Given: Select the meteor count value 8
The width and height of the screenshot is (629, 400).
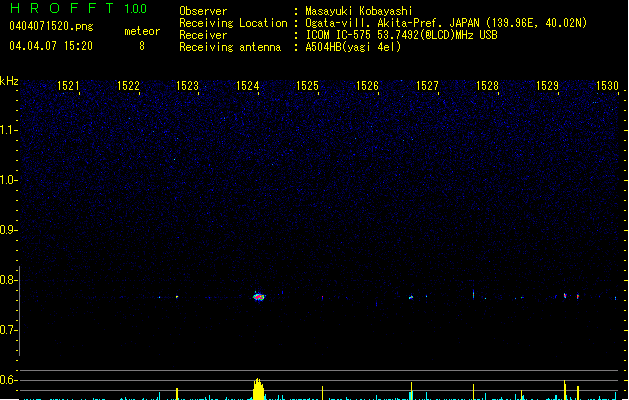Looking at the screenshot, I should 142,46.
